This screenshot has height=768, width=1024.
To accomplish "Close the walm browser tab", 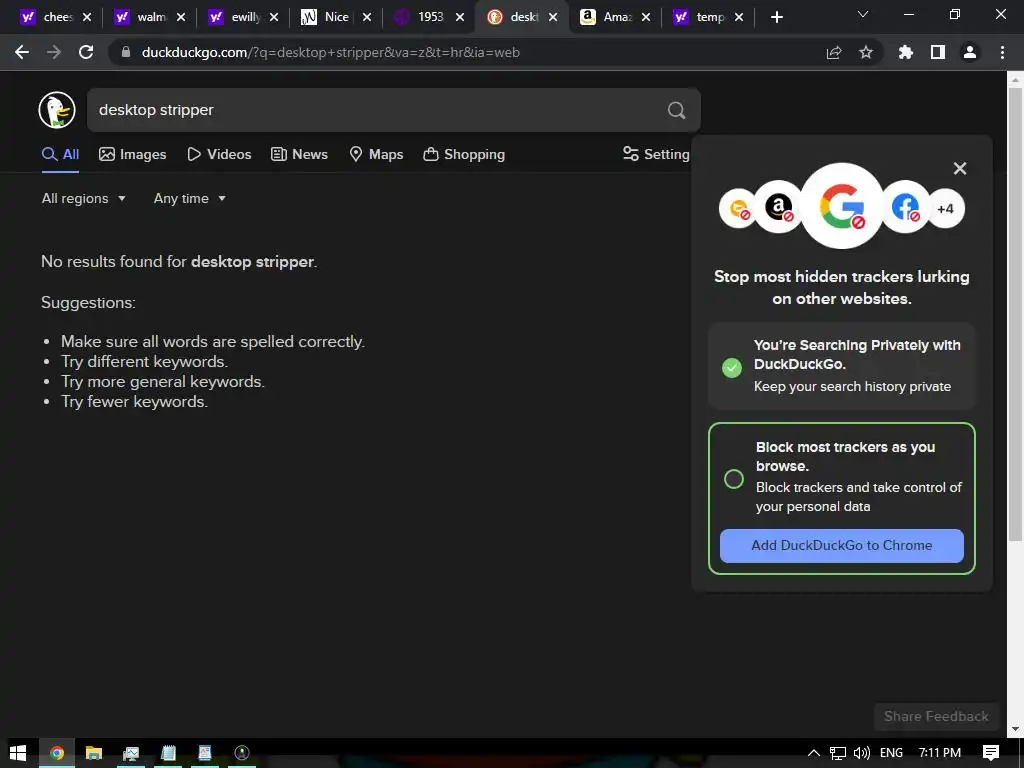I will point(181,17).
